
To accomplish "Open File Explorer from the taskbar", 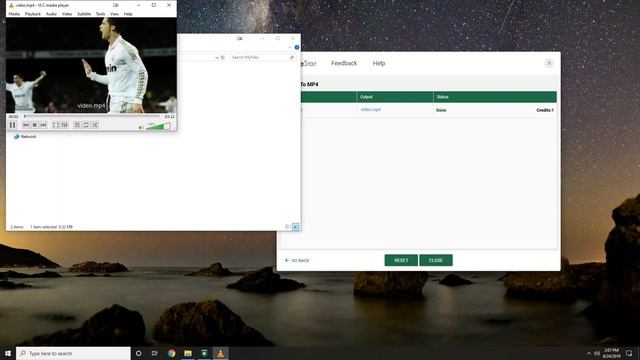I will click(x=188, y=353).
